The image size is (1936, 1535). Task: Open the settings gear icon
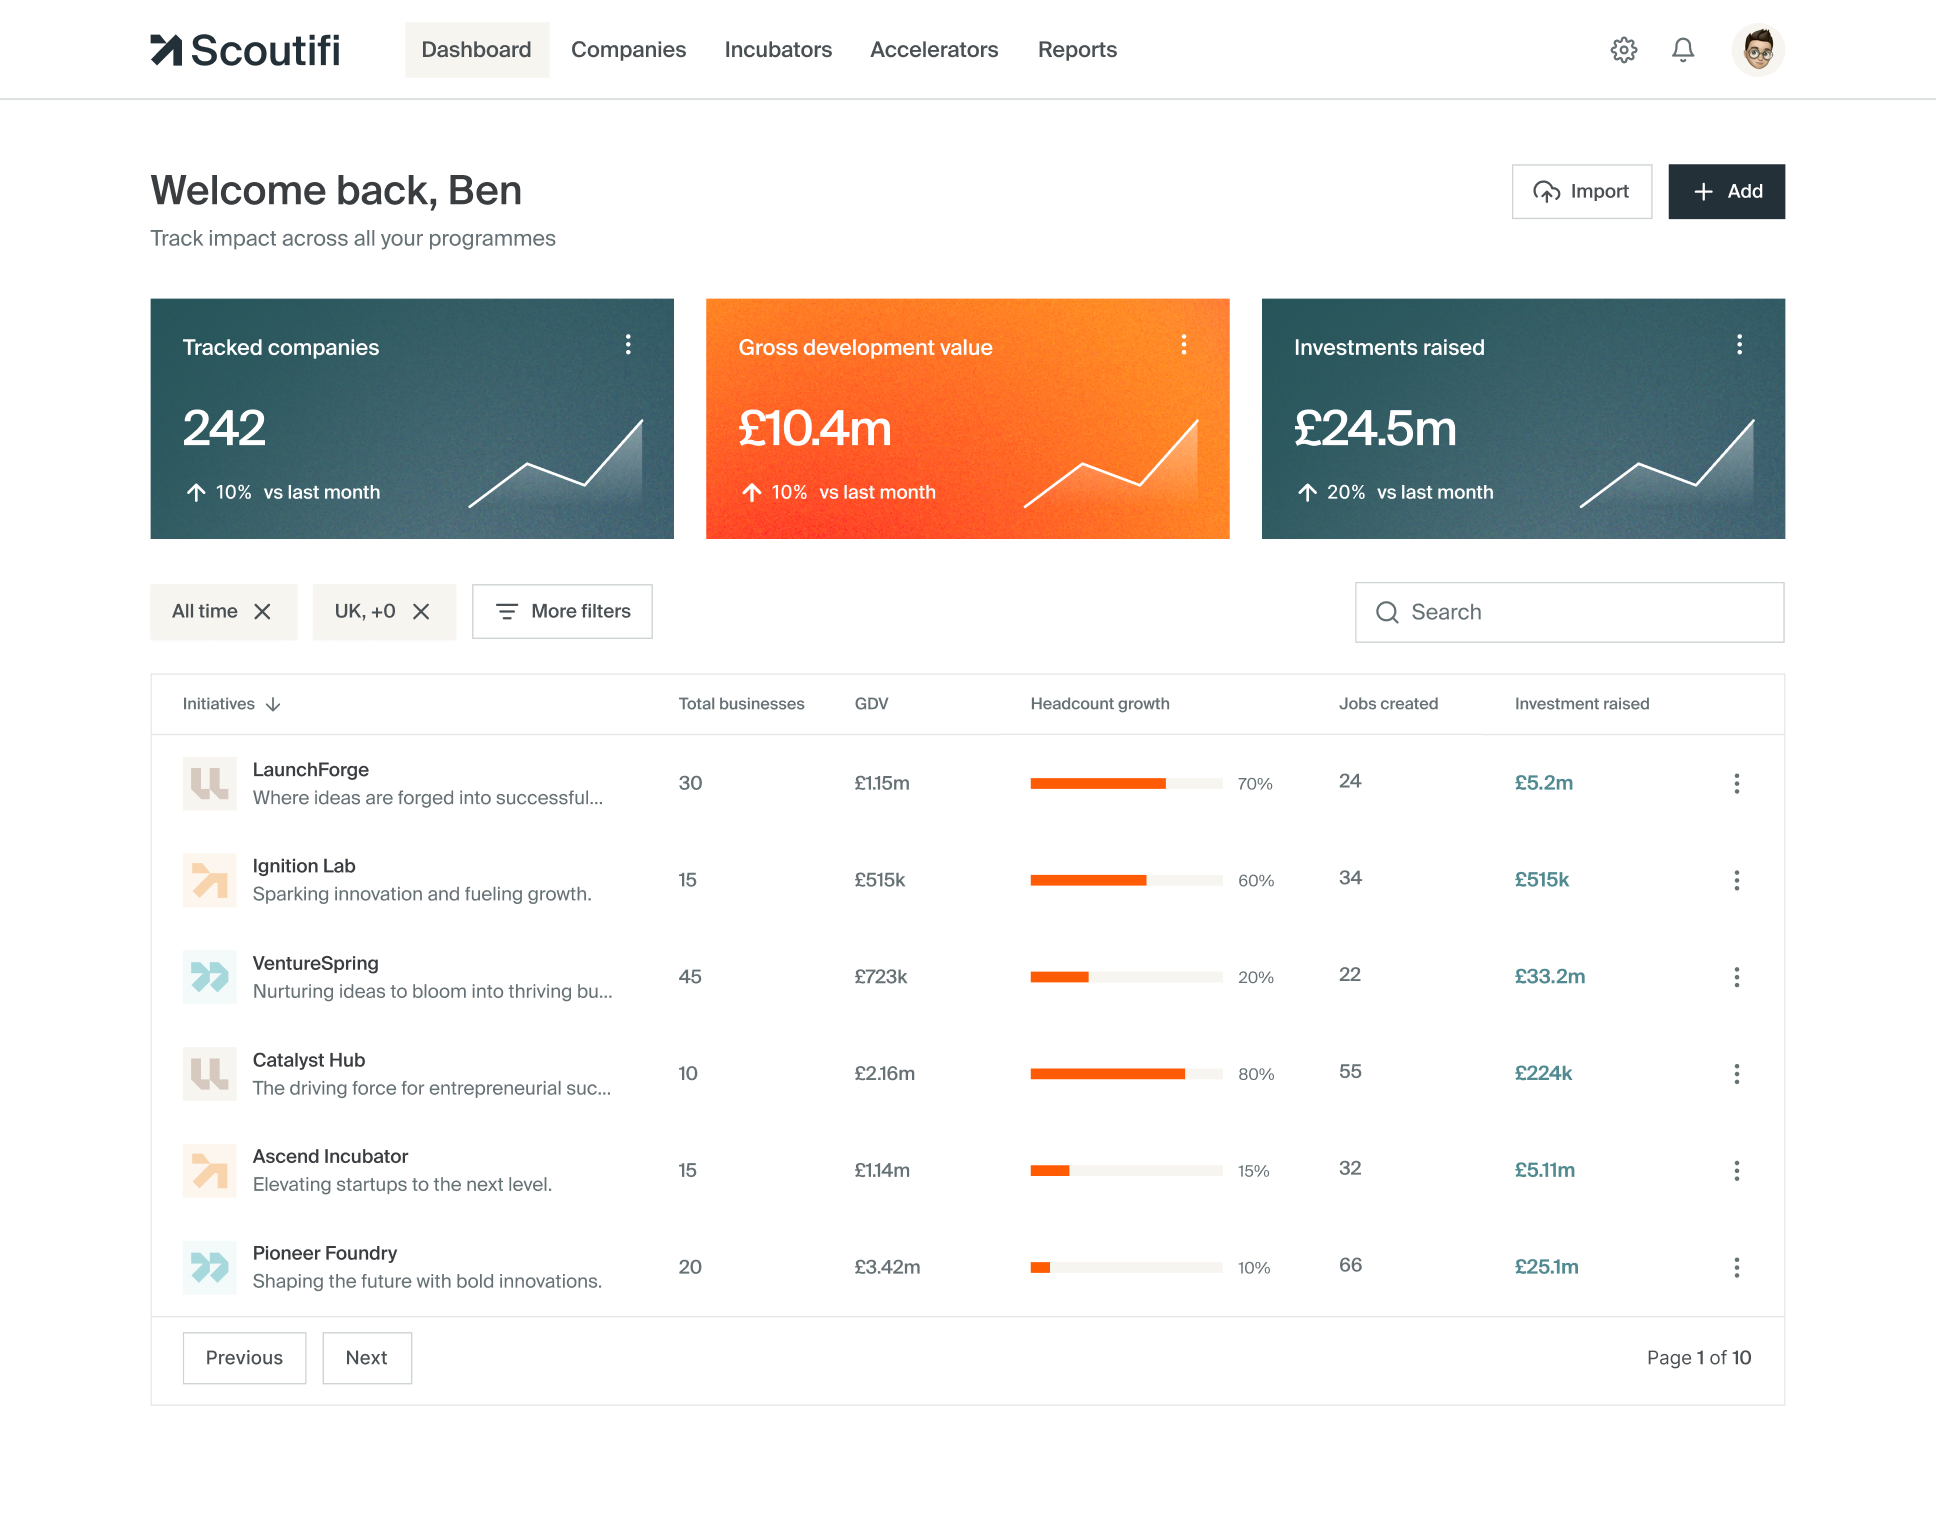(1623, 50)
